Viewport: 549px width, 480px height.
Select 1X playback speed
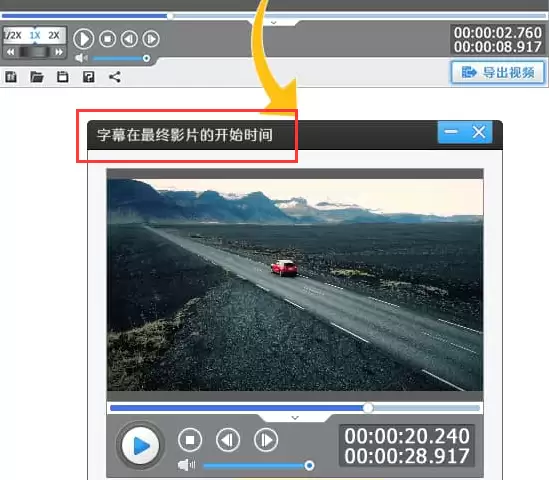35,35
